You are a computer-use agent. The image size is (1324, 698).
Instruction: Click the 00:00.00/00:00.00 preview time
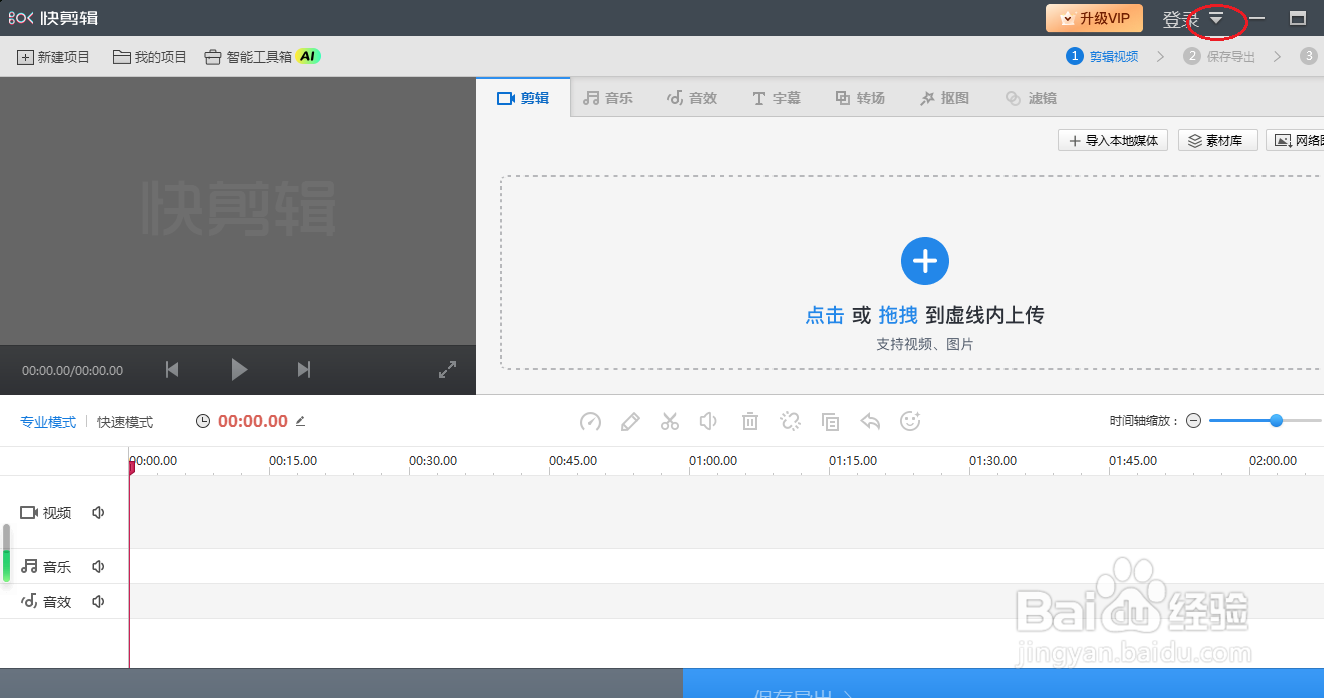(x=73, y=370)
